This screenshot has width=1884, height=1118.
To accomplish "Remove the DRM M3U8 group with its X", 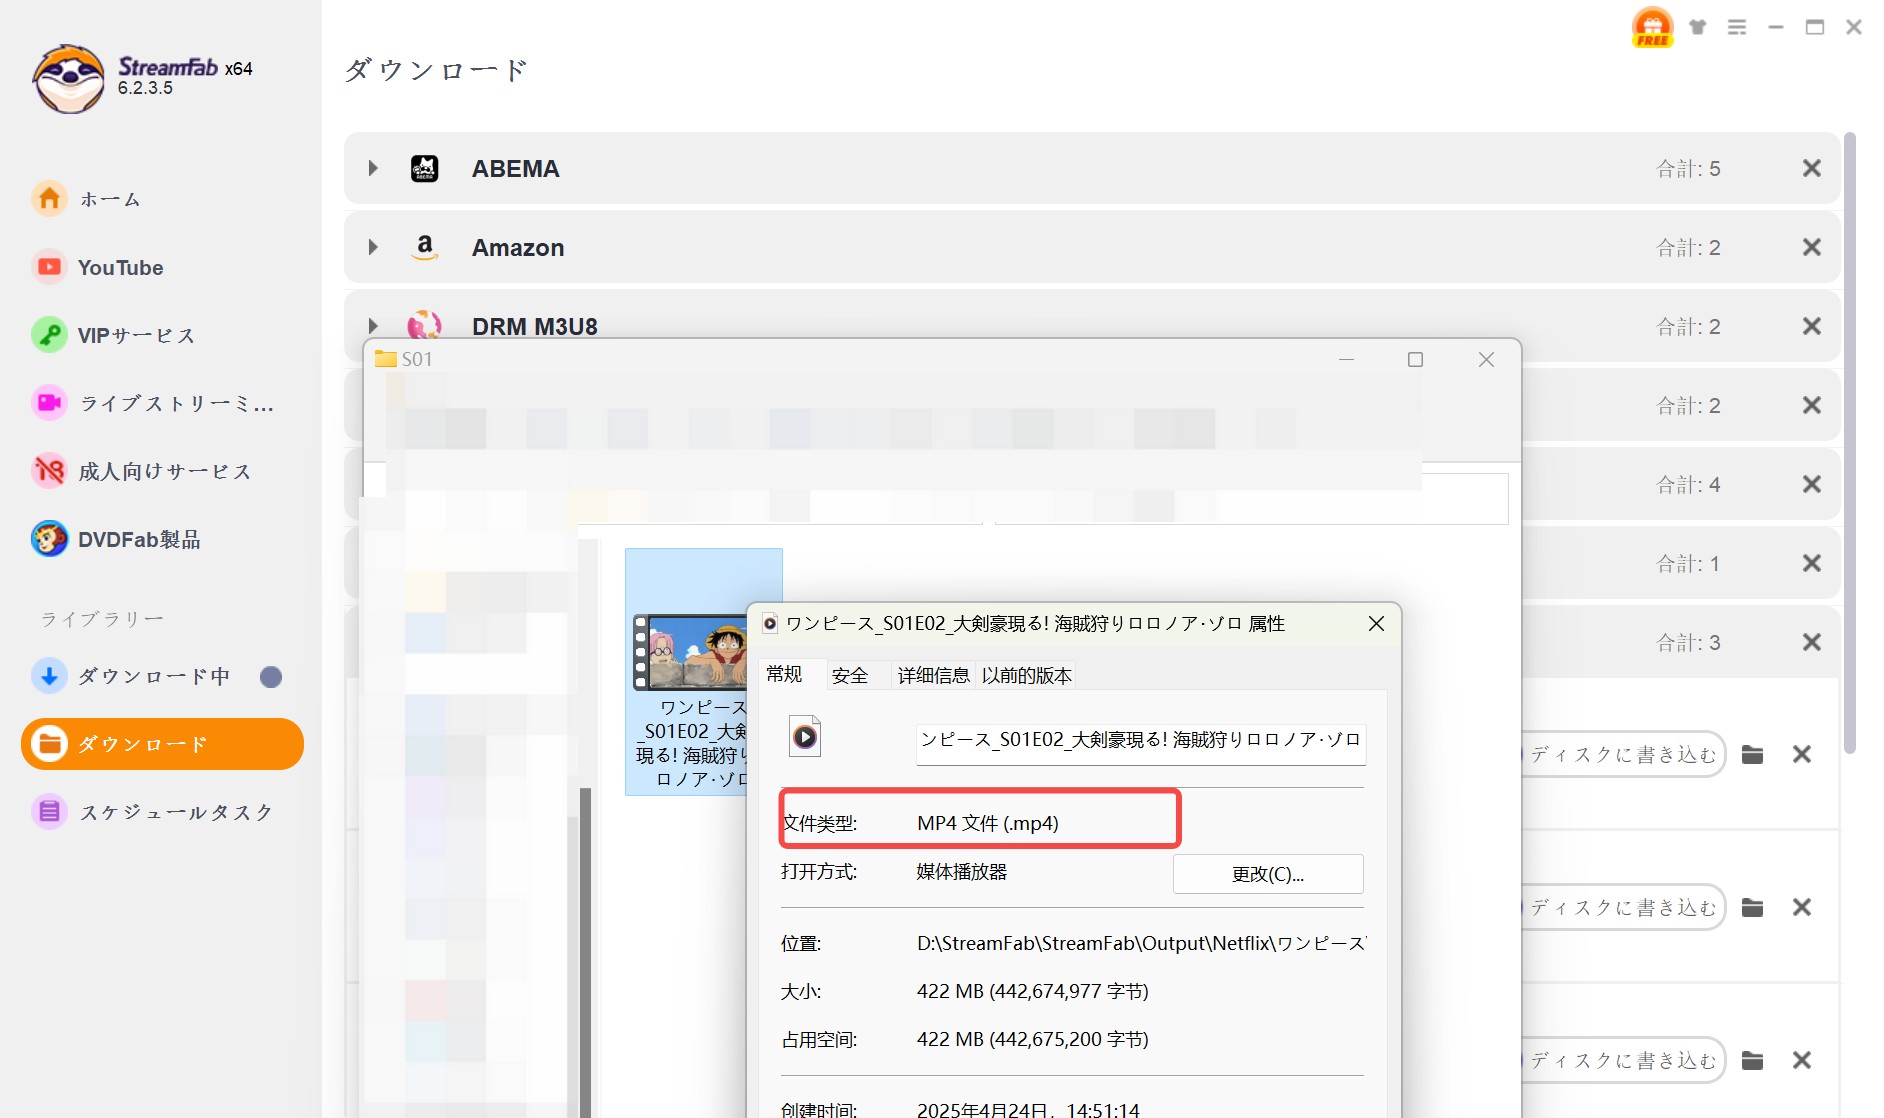I will [1812, 326].
